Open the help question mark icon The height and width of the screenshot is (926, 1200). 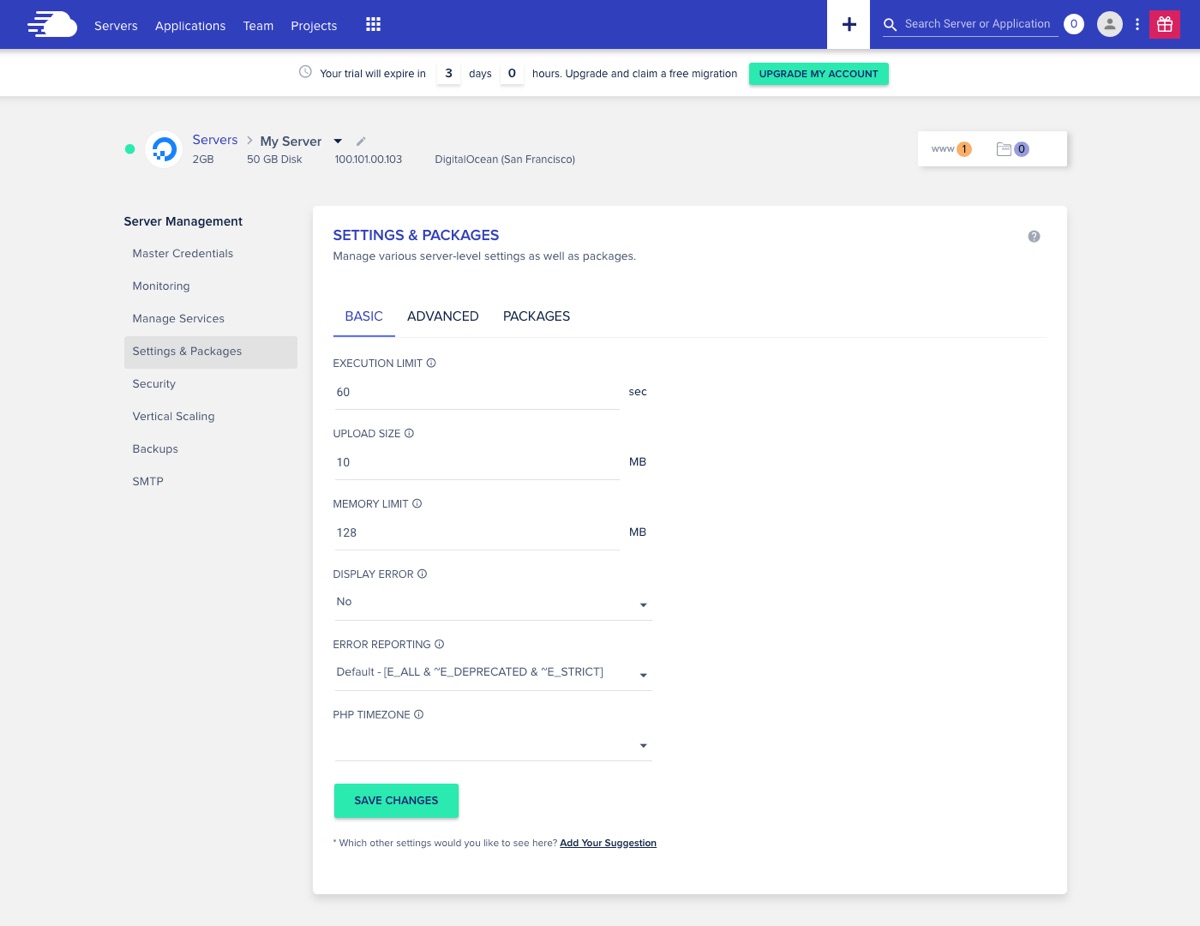tap(1034, 236)
